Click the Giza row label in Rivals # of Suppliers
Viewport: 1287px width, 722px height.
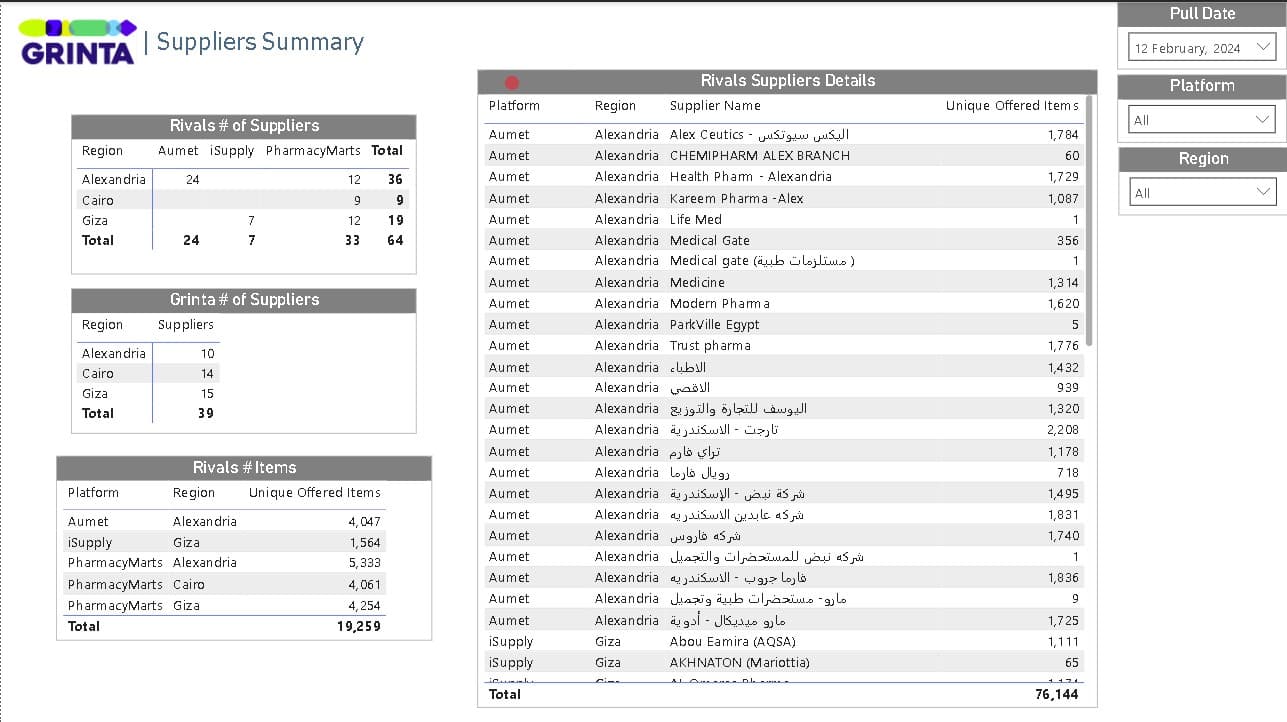[95, 220]
